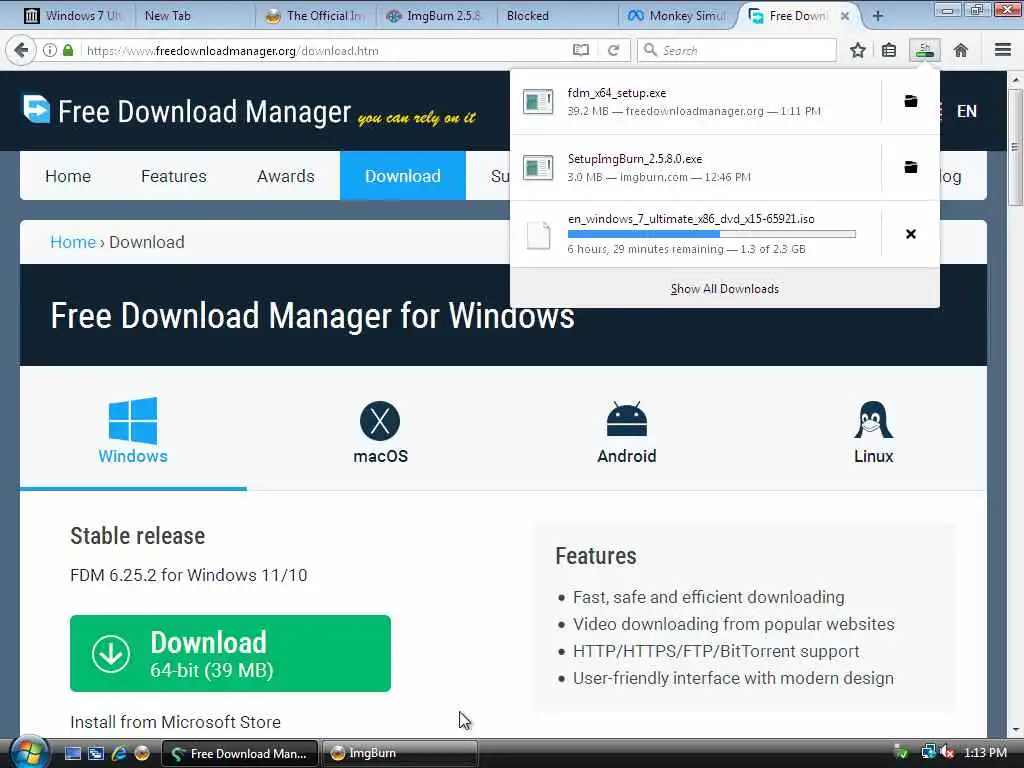Viewport: 1024px width, 768px height.
Task: Switch to ImgBurn 2.5.8 browser tab
Action: coord(434,16)
